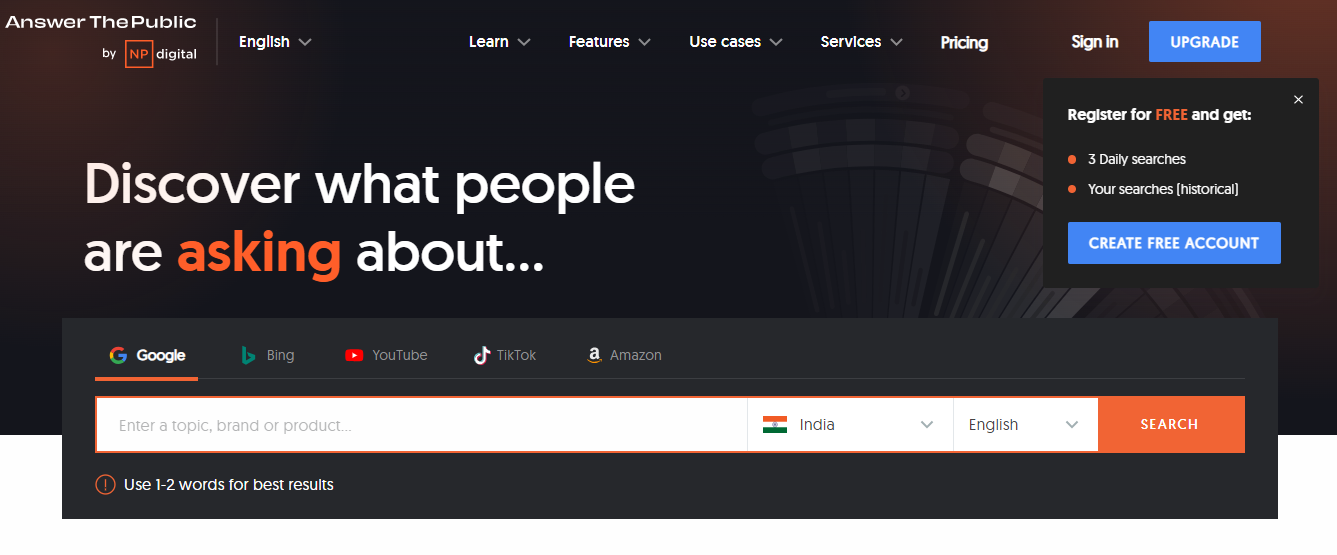Expand the Use cases menu

736,42
